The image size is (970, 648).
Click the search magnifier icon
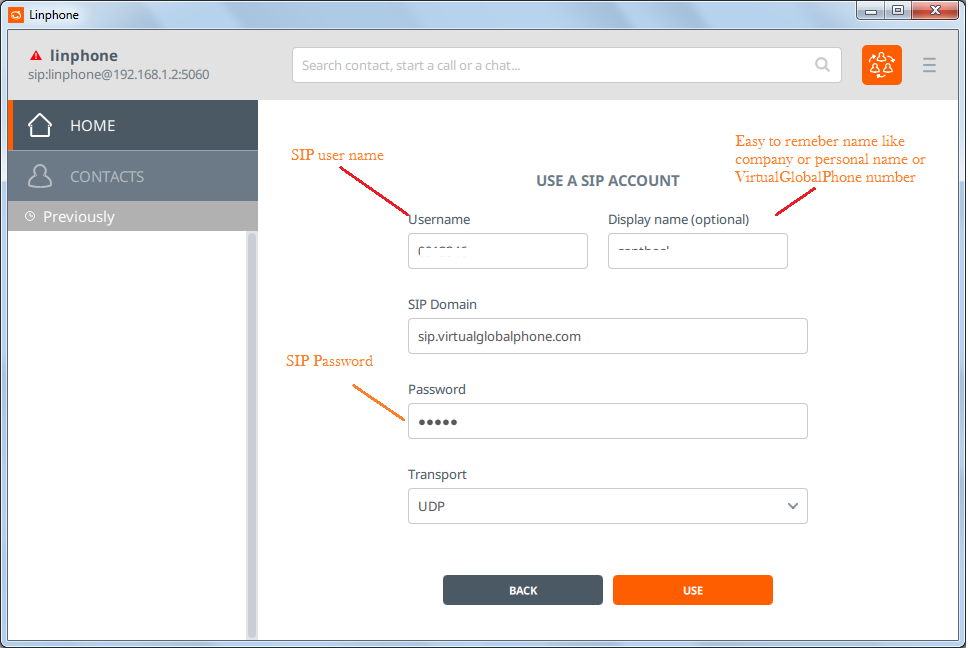pos(822,64)
